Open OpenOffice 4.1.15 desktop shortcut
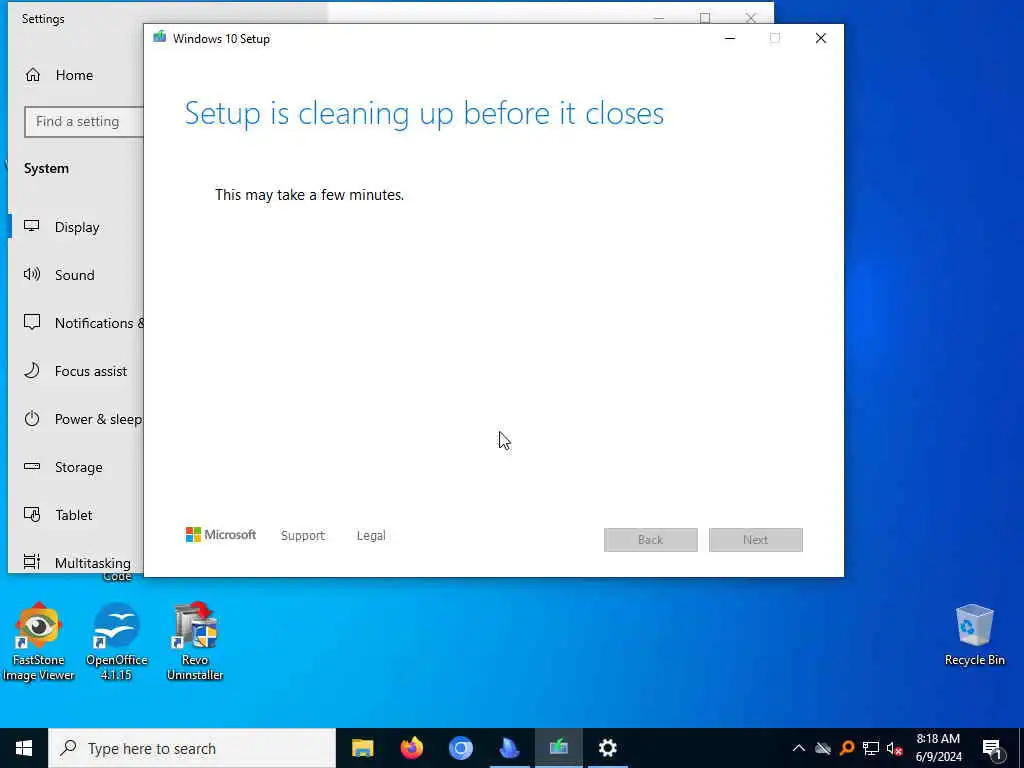1024x768 pixels. (x=117, y=642)
